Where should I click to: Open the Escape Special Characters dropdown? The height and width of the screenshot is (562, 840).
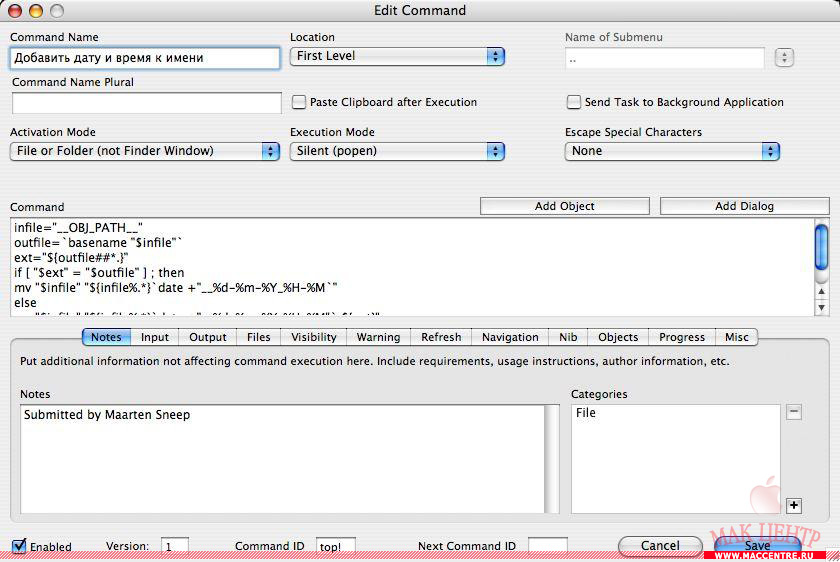[x=672, y=151]
